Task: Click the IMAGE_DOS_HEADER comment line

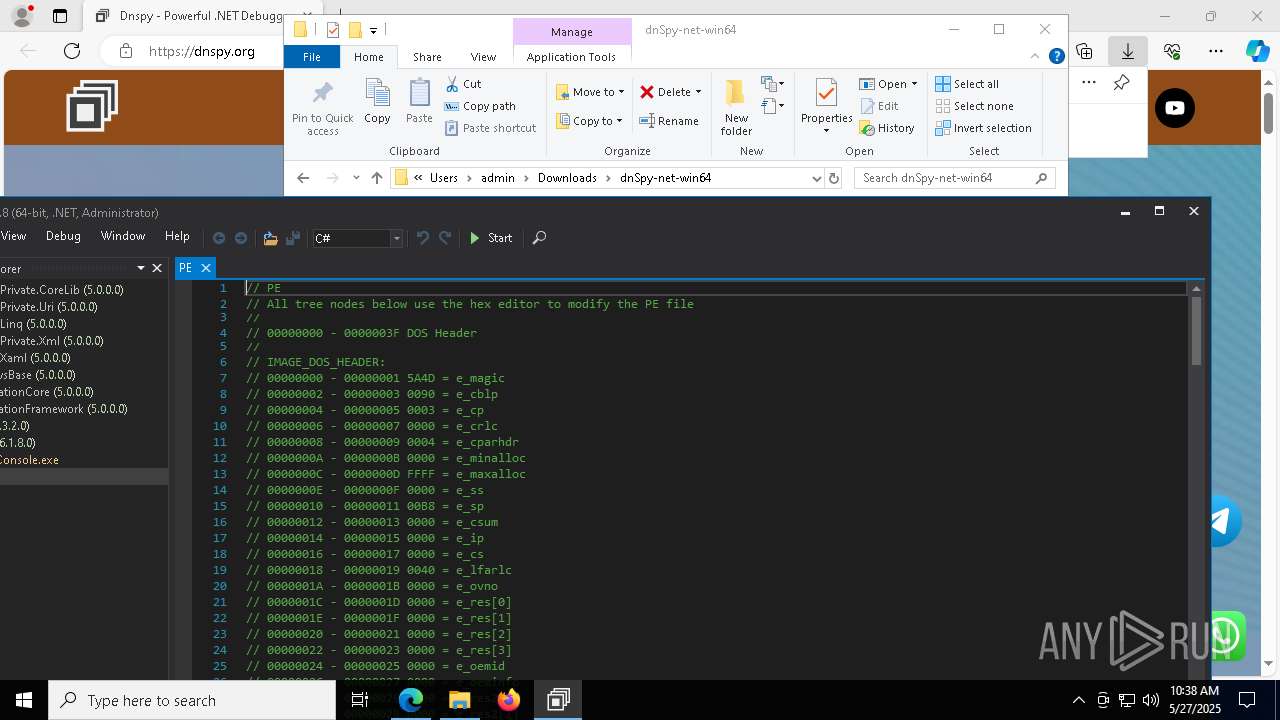Action: (315, 362)
